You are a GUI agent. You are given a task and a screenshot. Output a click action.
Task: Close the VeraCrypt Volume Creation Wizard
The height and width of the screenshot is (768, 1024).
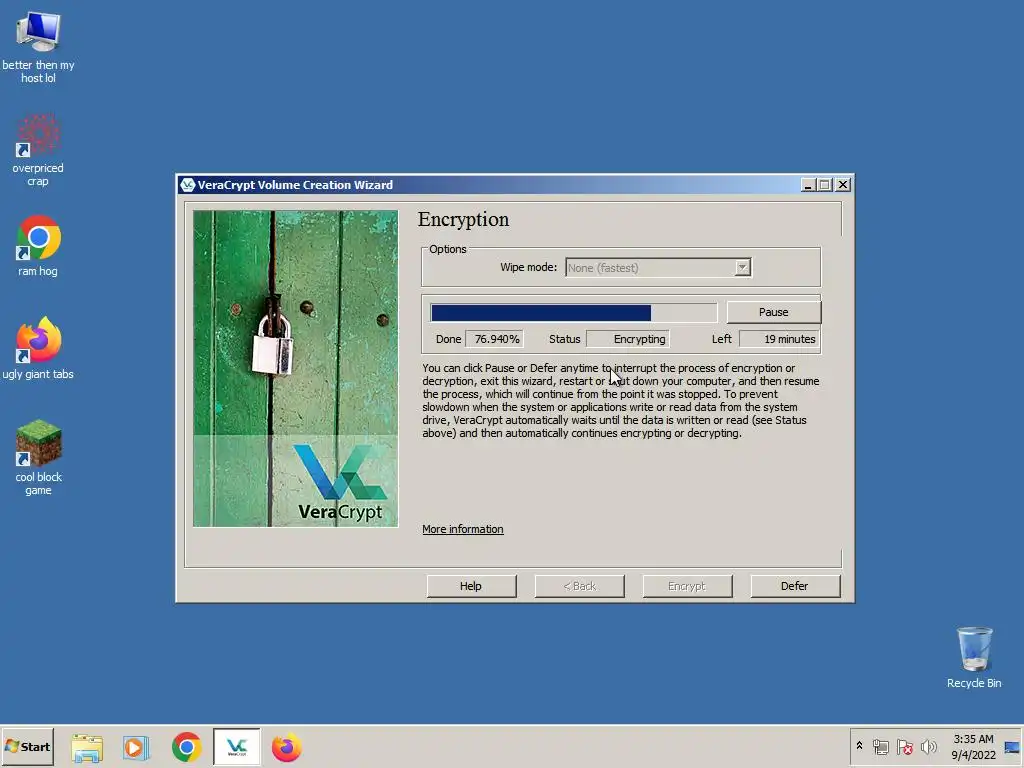pyautogui.click(x=843, y=185)
